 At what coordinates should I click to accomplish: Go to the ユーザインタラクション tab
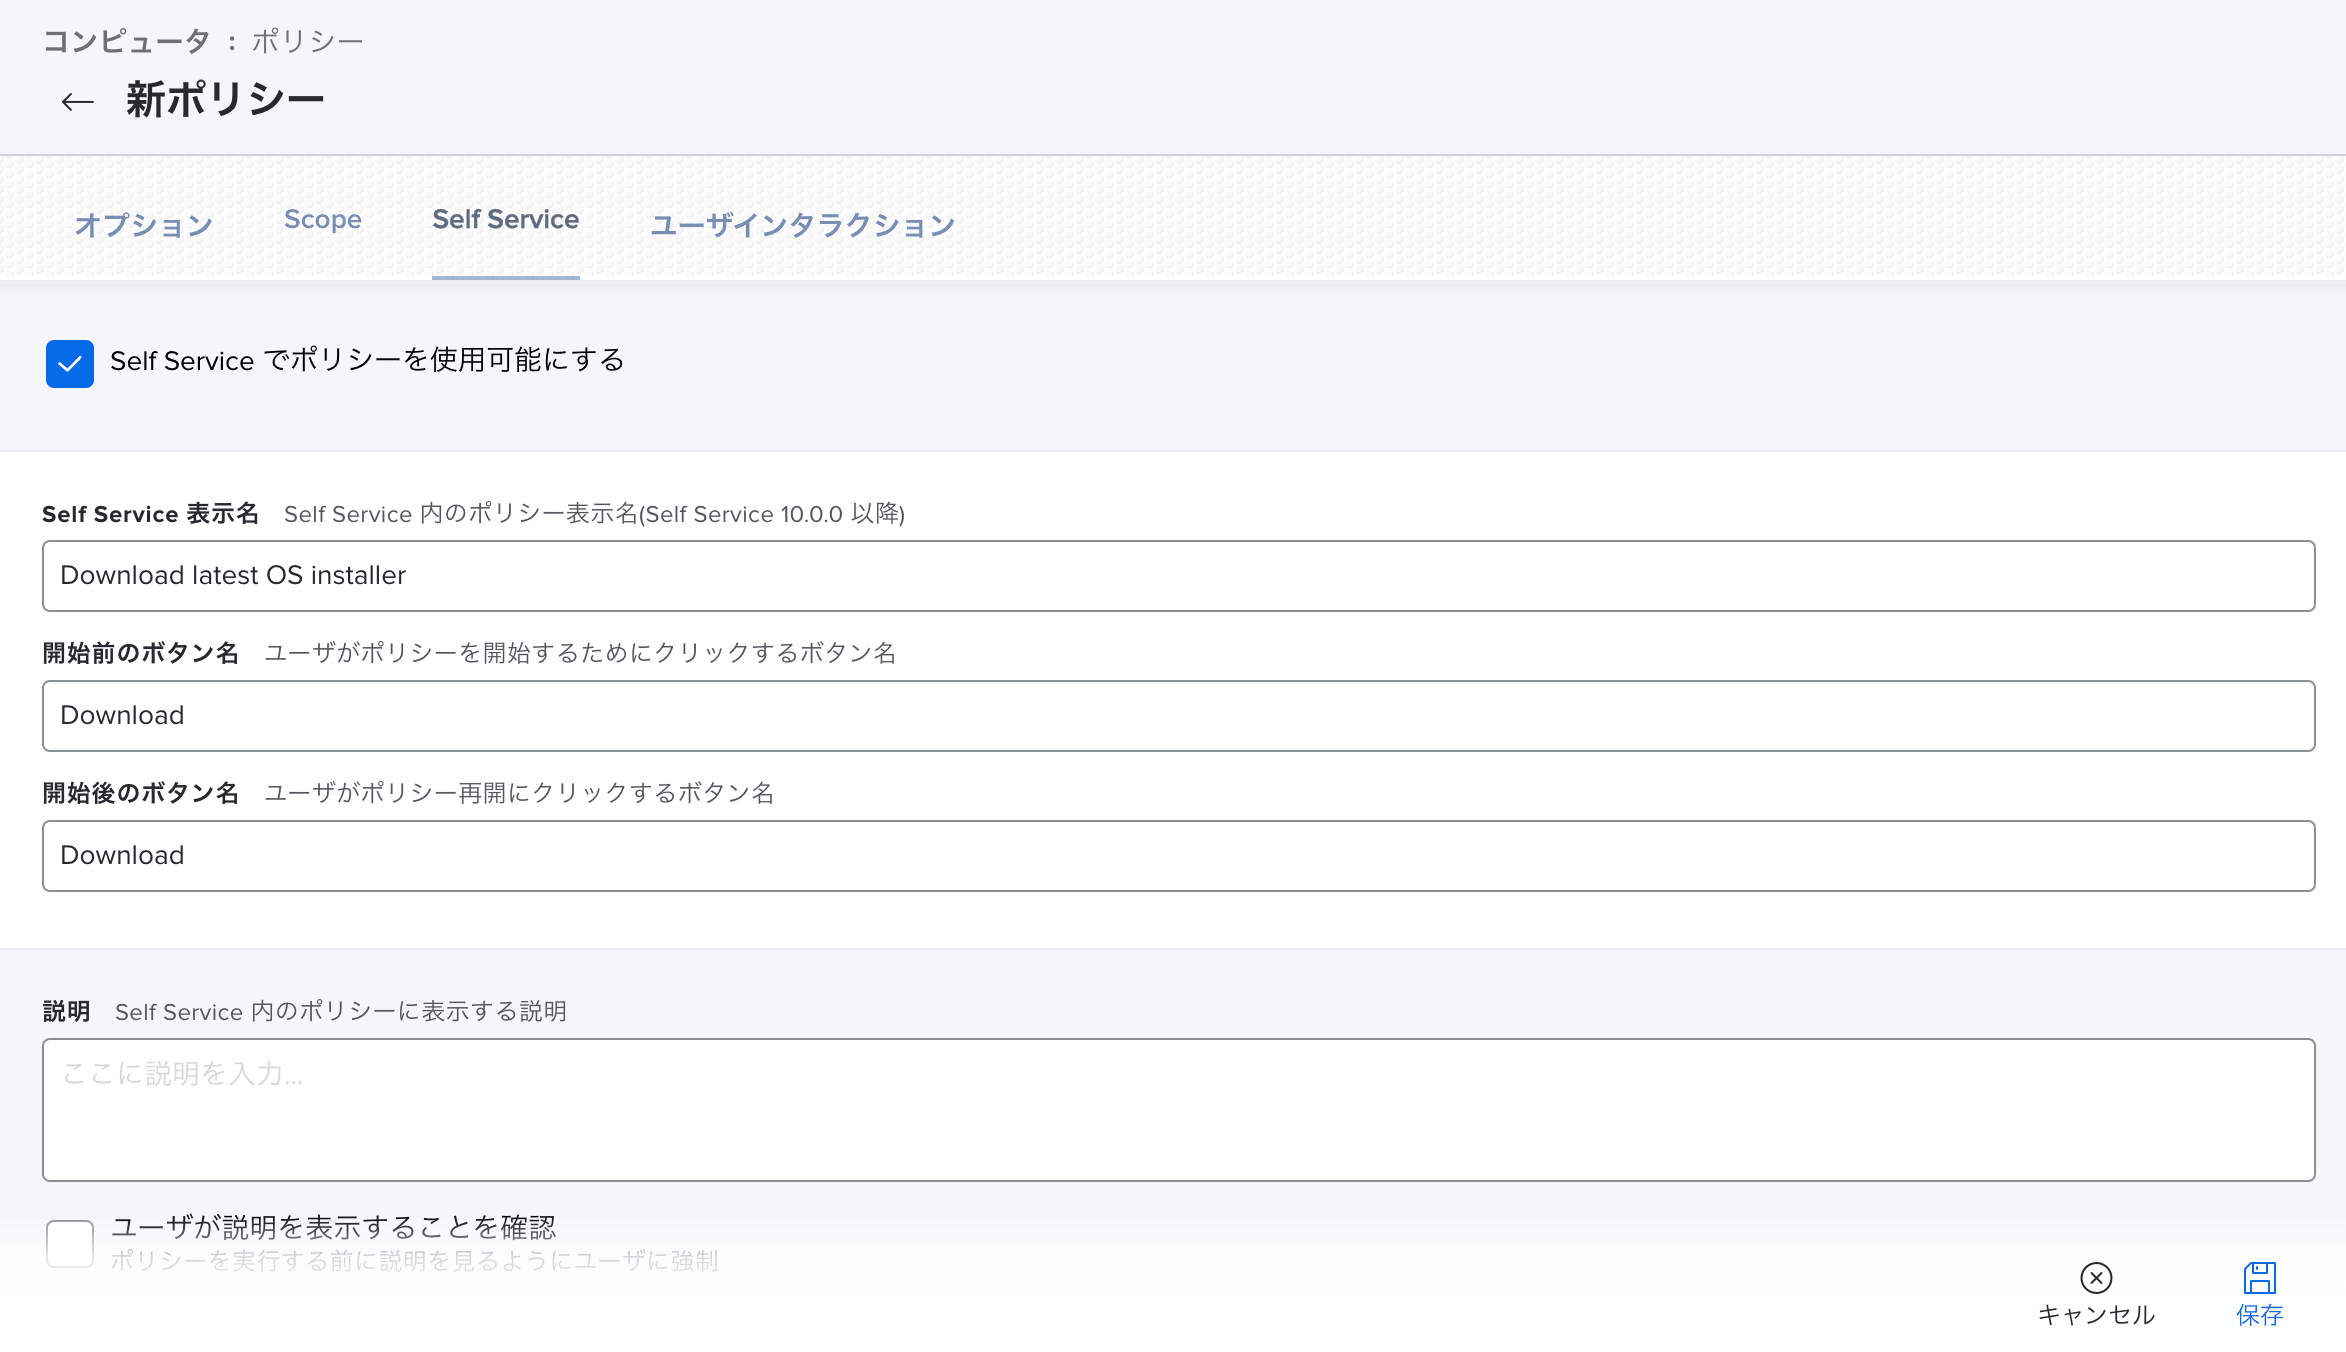(x=803, y=224)
